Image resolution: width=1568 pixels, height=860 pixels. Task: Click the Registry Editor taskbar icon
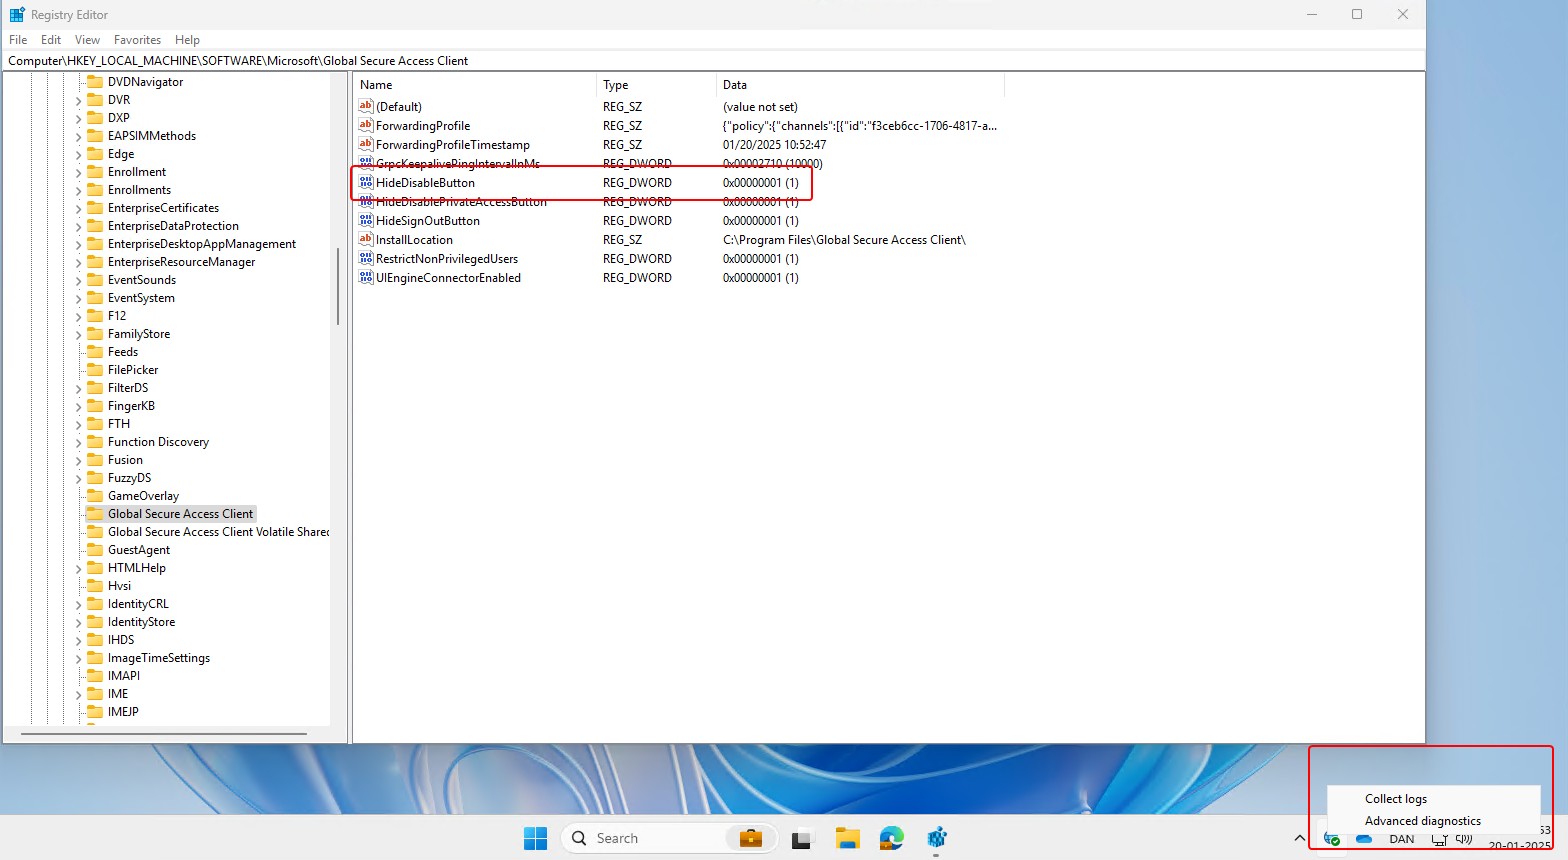coord(936,838)
